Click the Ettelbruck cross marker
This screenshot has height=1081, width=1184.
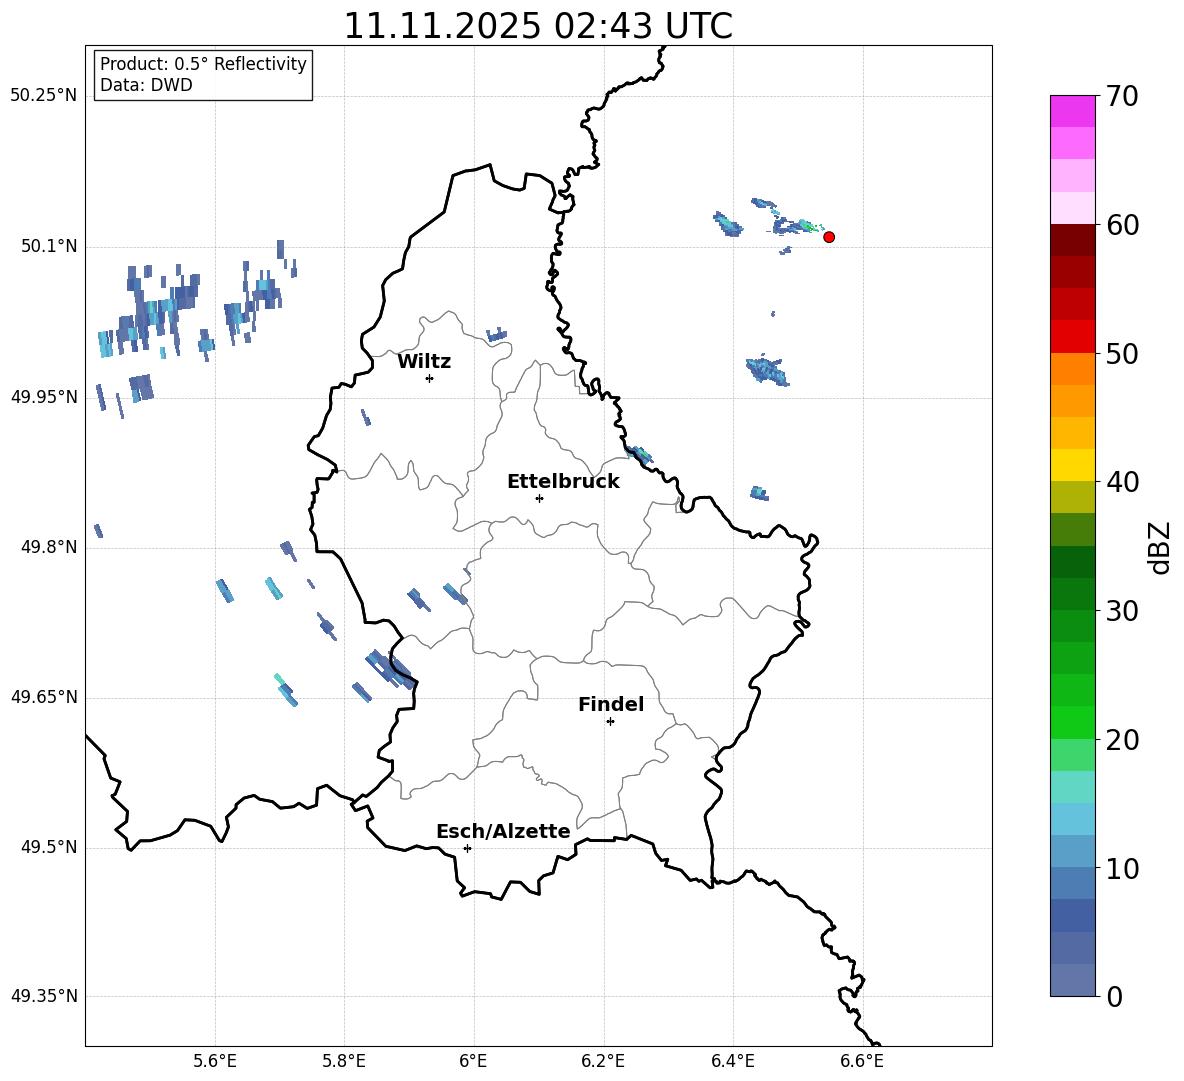pos(539,498)
